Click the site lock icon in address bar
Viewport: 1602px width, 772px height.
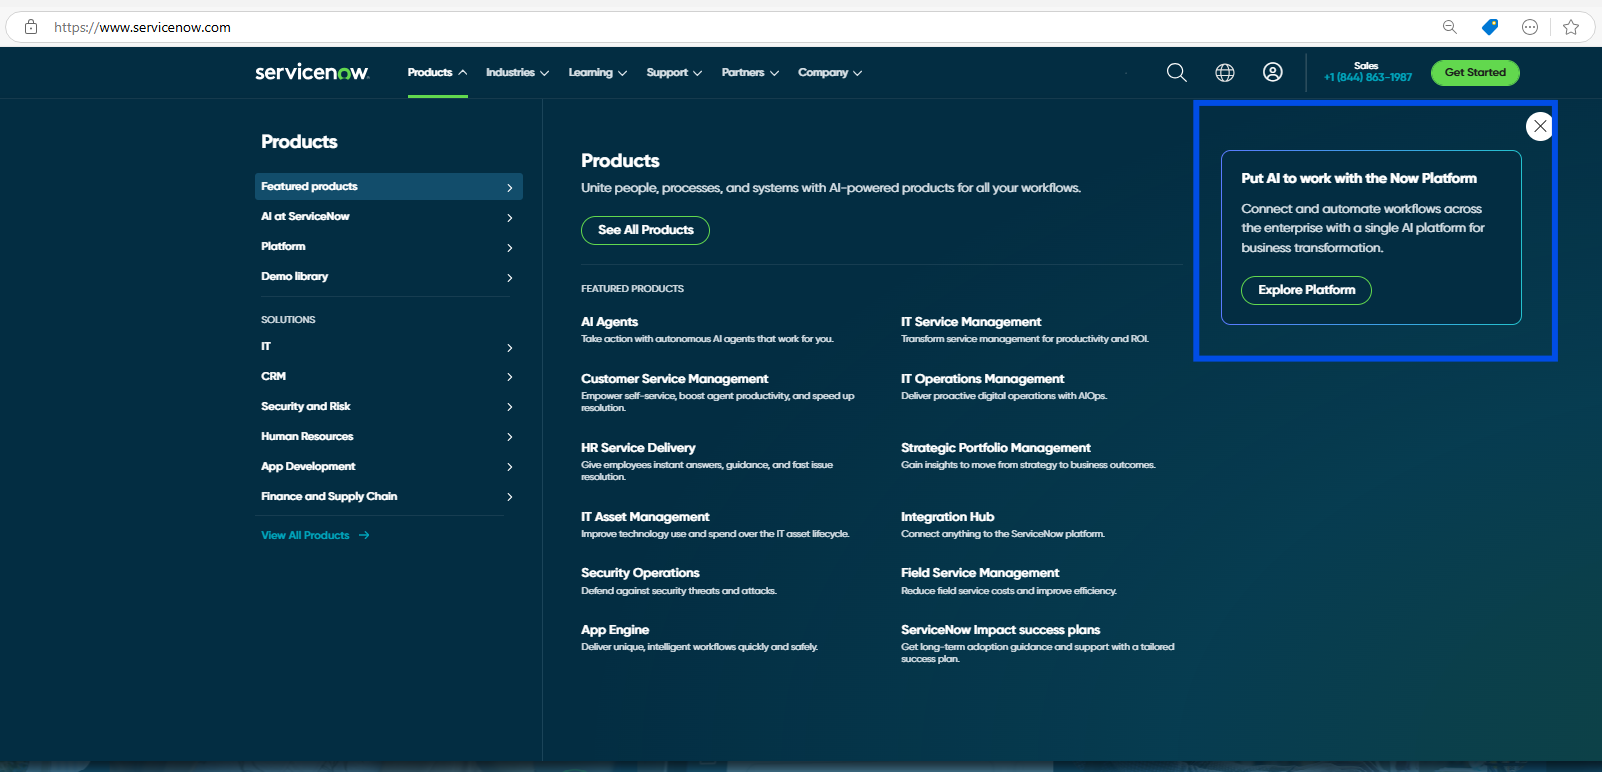[x=31, y=27]
